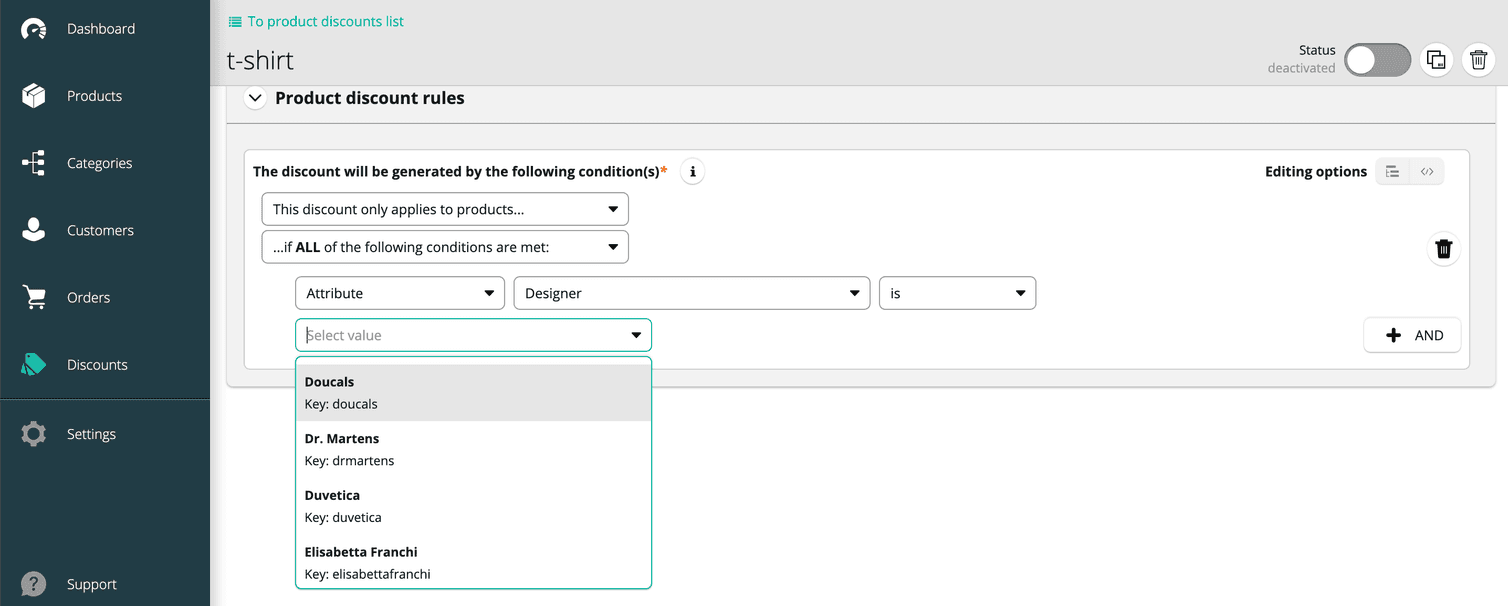Open the Attribute condition dropdown

coord(400,293)
